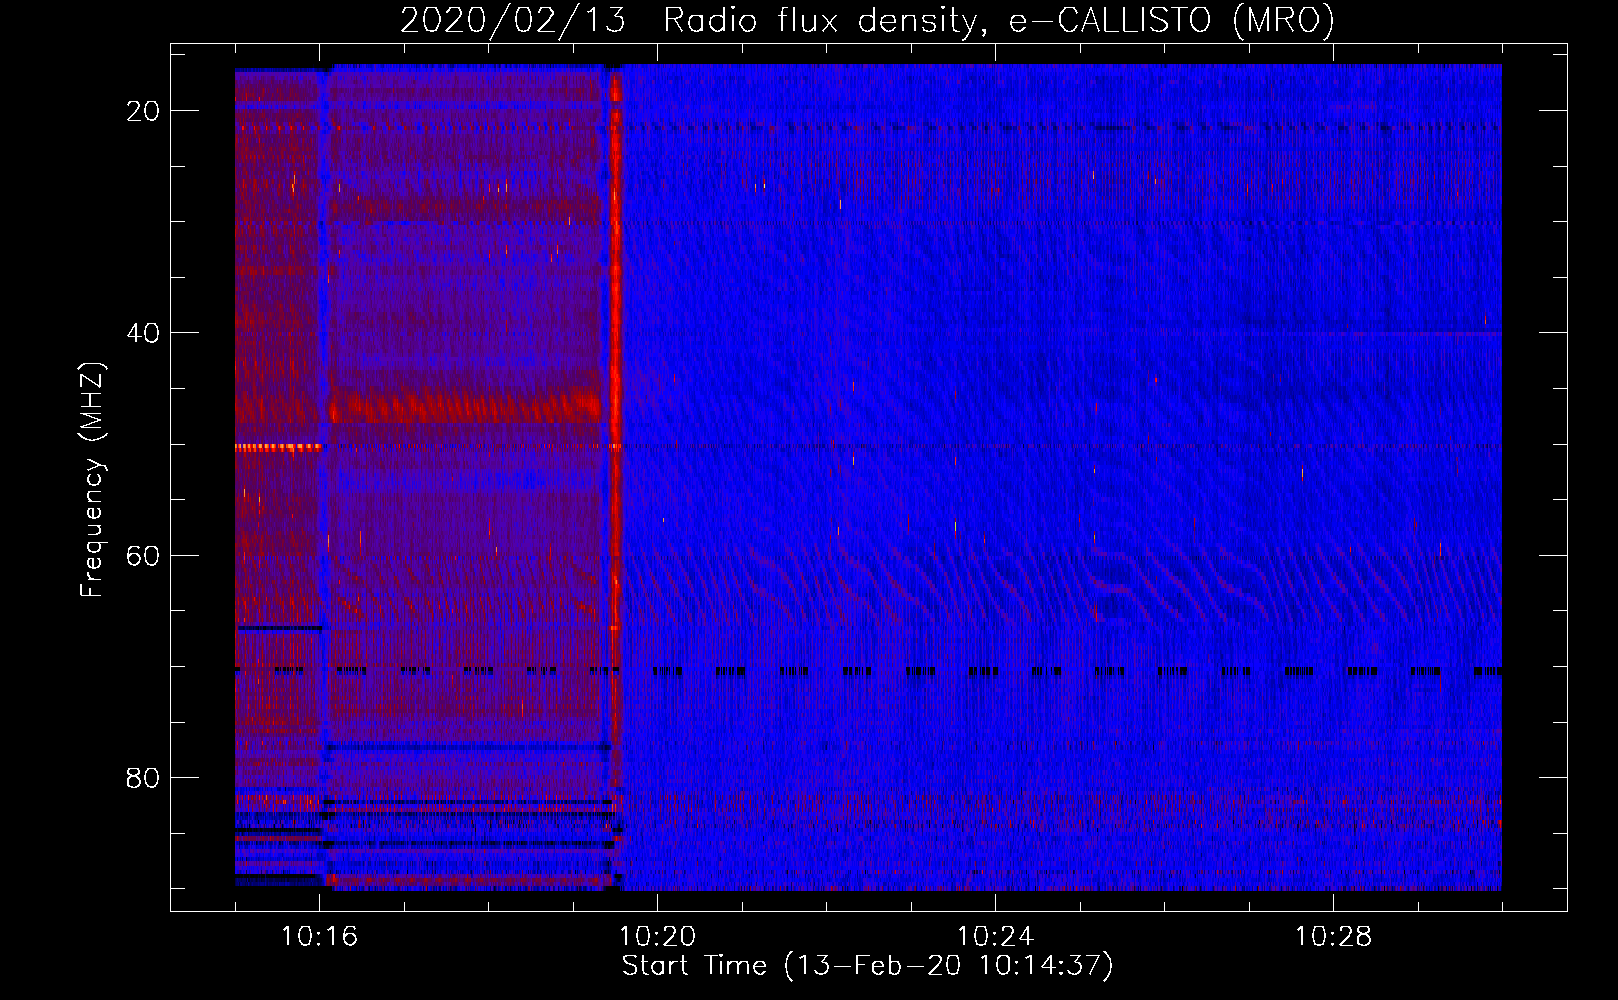Click the orange dashed line at 50 MHz
The height and width of the screenshot is (1000, 1618).
click(278, 448)
